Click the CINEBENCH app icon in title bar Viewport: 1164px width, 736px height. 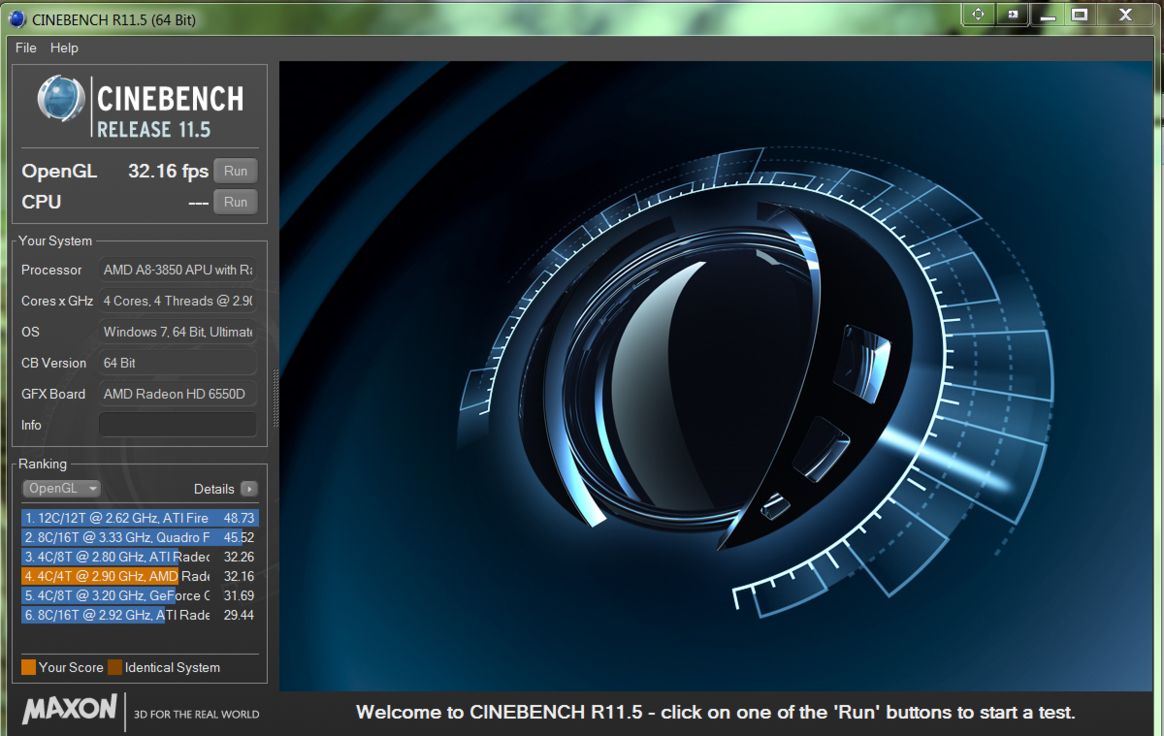click(16, 19)
